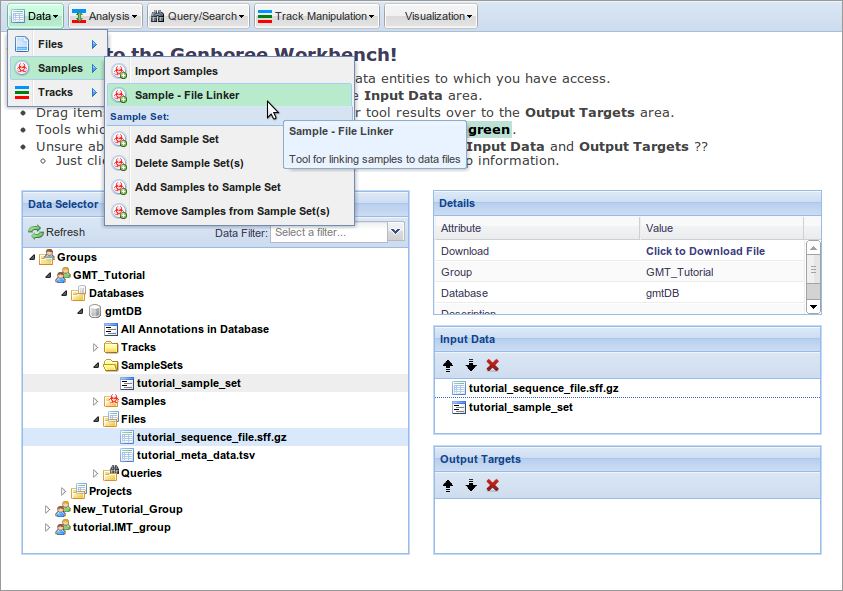The image size is (843, 591).
Task: Collapse the GMT_Tutorial group node
Action: 48,275
